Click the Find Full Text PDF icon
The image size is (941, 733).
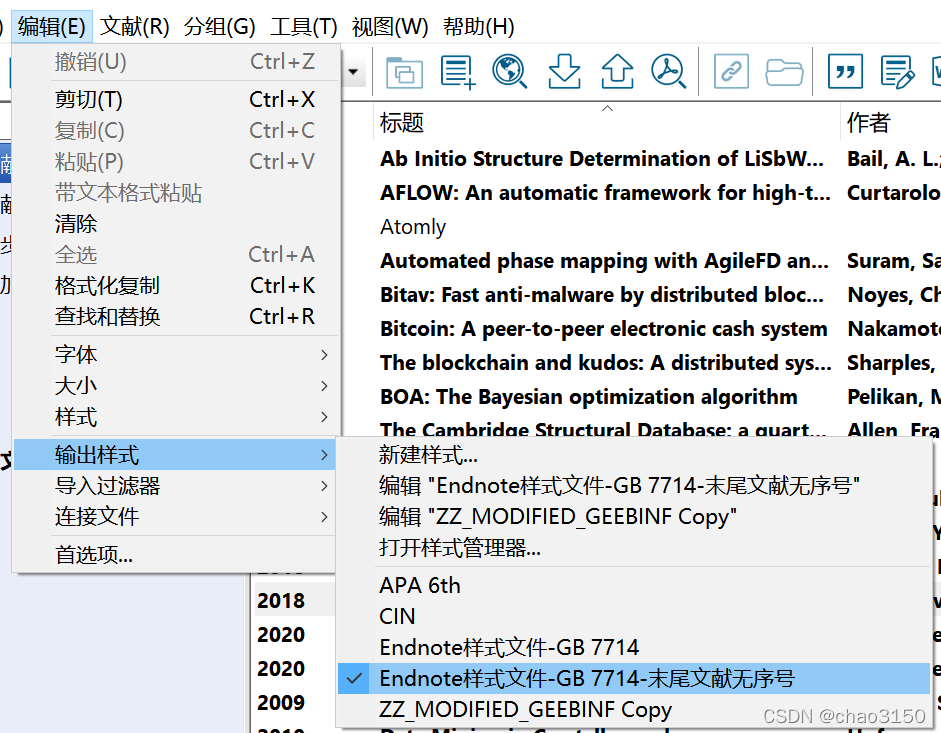point(669,71)
